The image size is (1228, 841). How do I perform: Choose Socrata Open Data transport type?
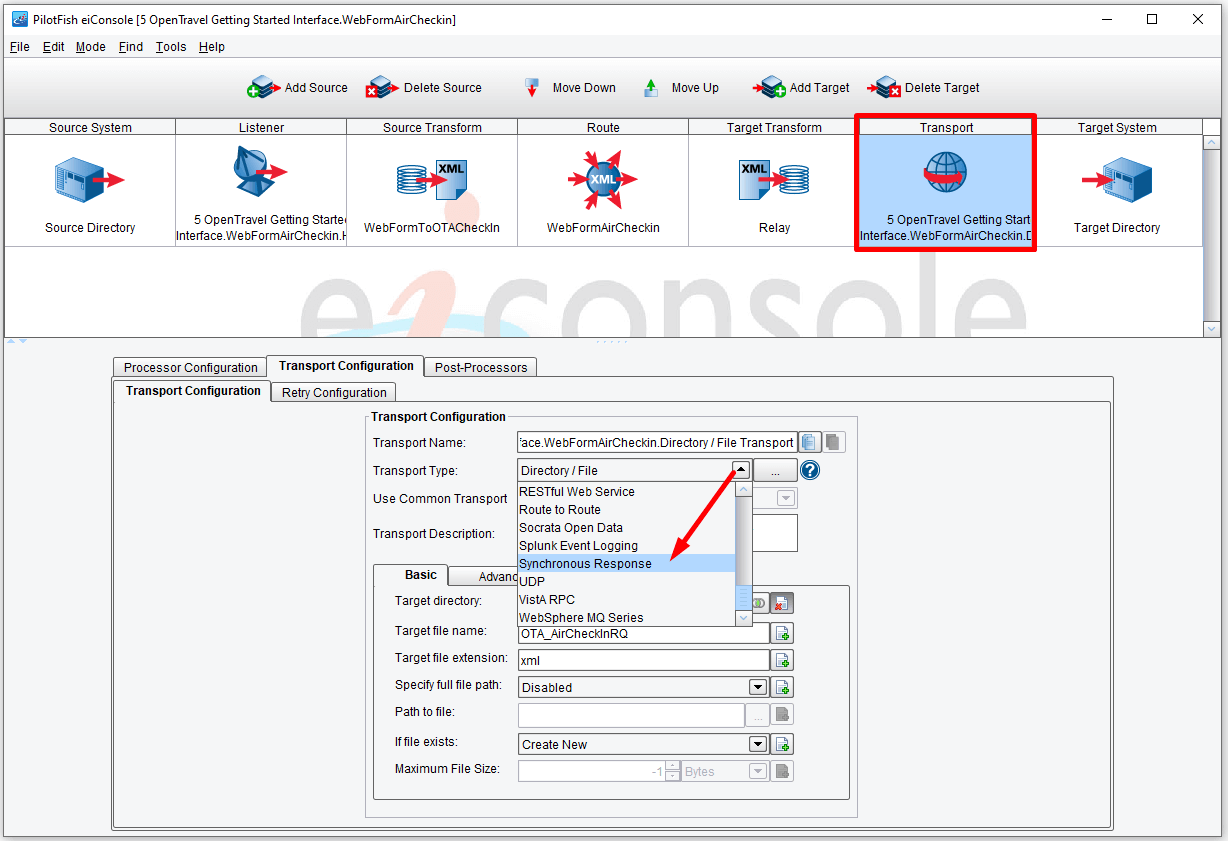626,528
